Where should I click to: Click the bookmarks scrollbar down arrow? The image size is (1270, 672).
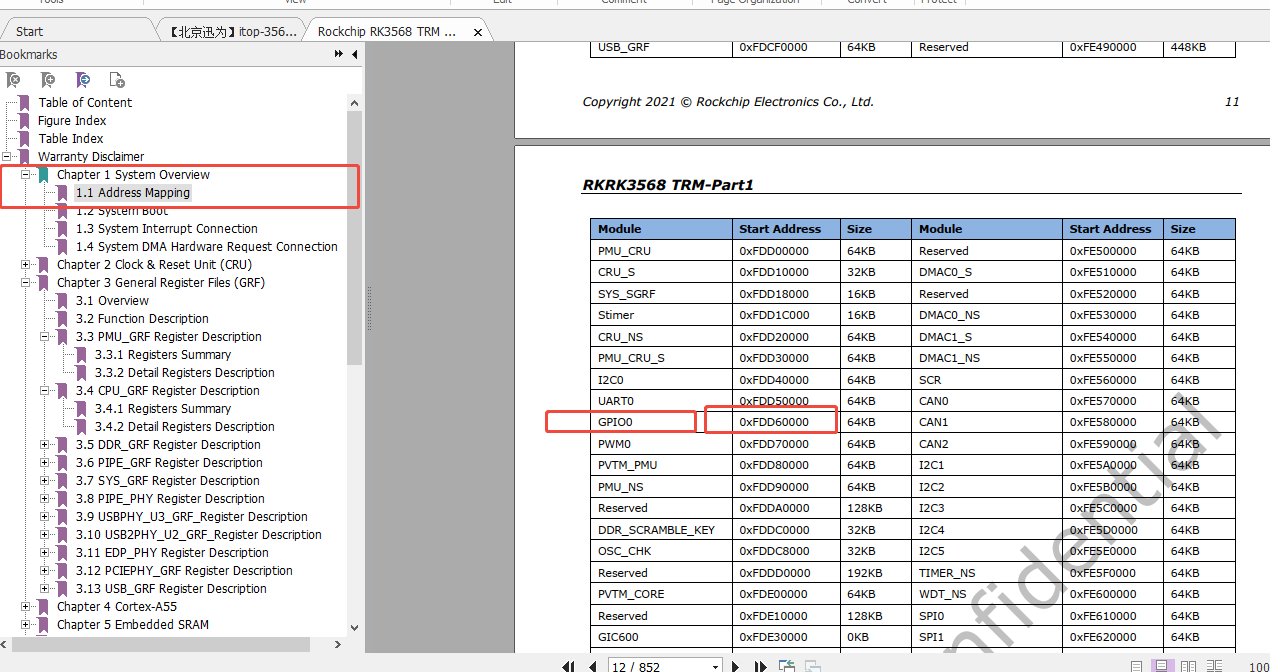click(x=354, y=627)
